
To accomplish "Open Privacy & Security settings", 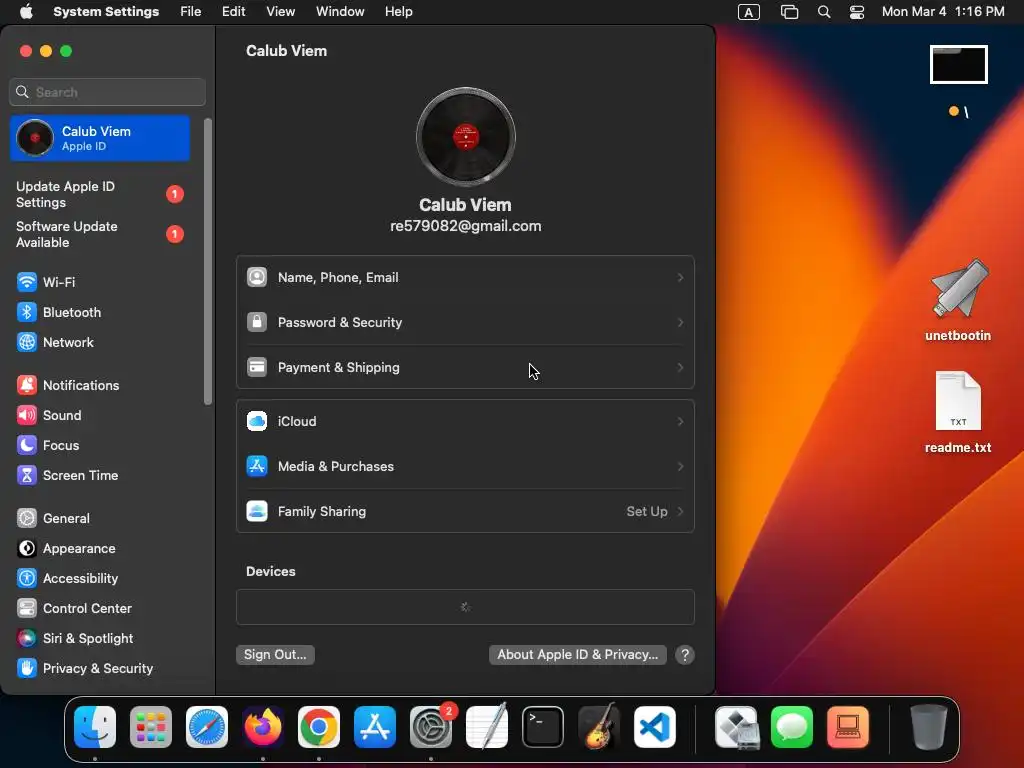I will (84, 669).
